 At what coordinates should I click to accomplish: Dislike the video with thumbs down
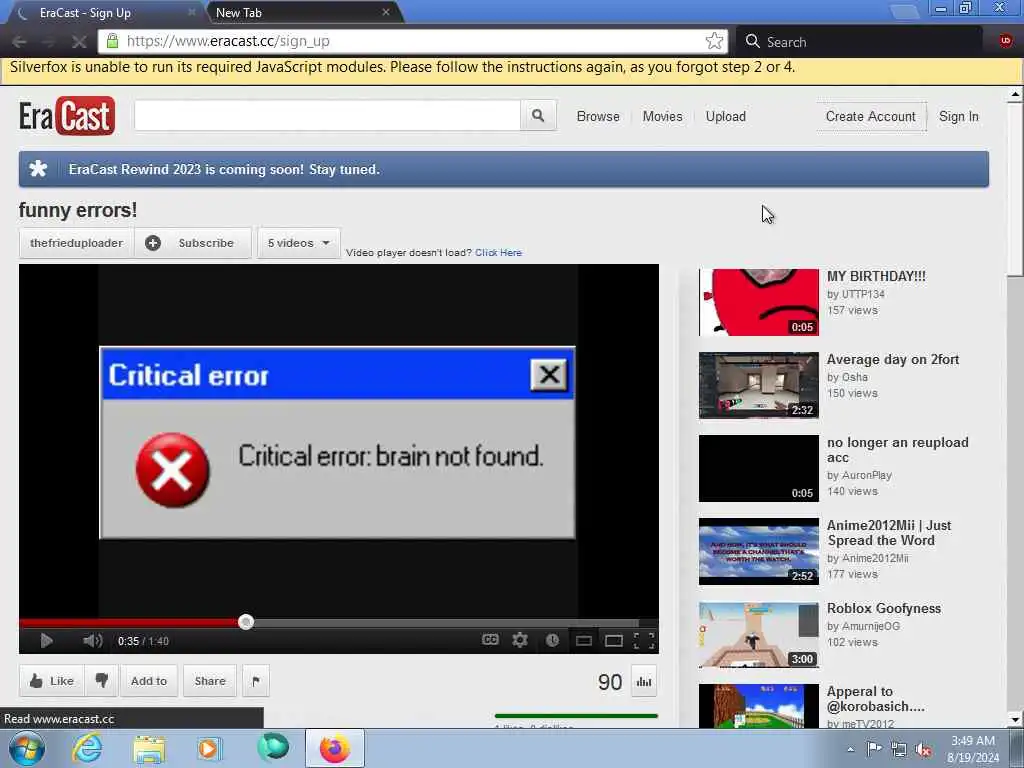[x=102, y=681]
